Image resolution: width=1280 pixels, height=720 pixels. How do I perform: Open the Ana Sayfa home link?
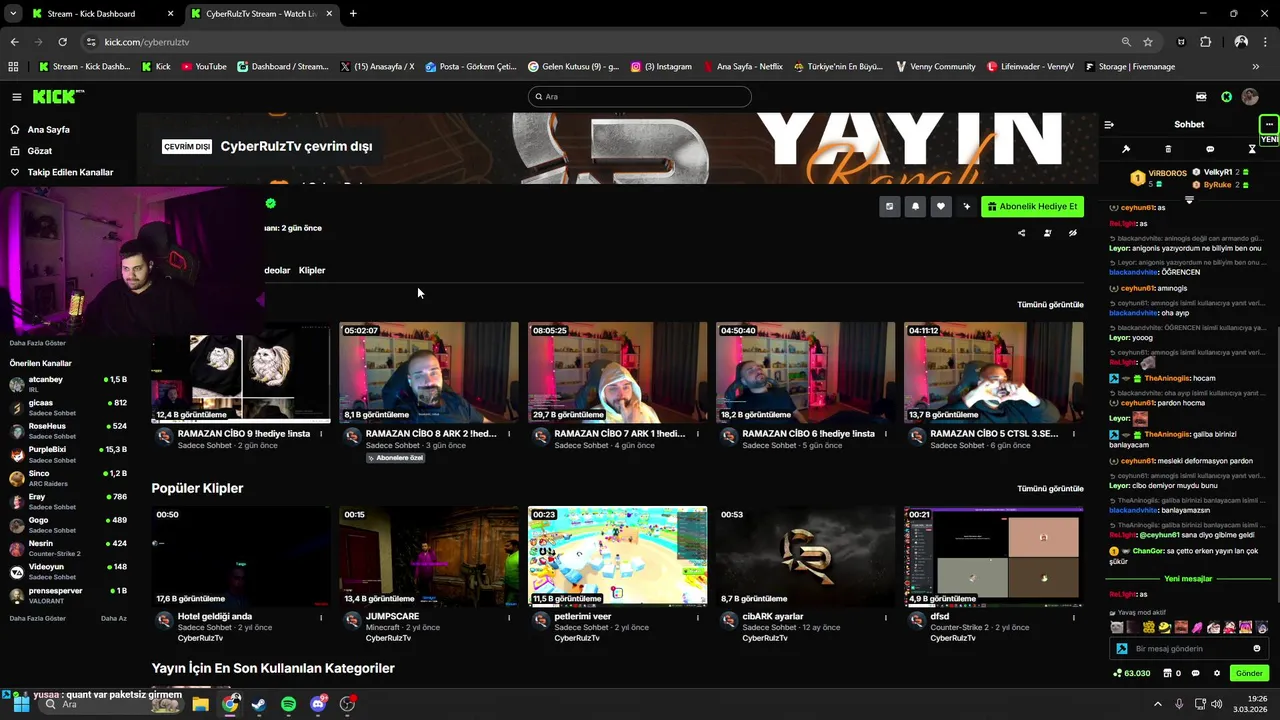[x=40, y=130]
